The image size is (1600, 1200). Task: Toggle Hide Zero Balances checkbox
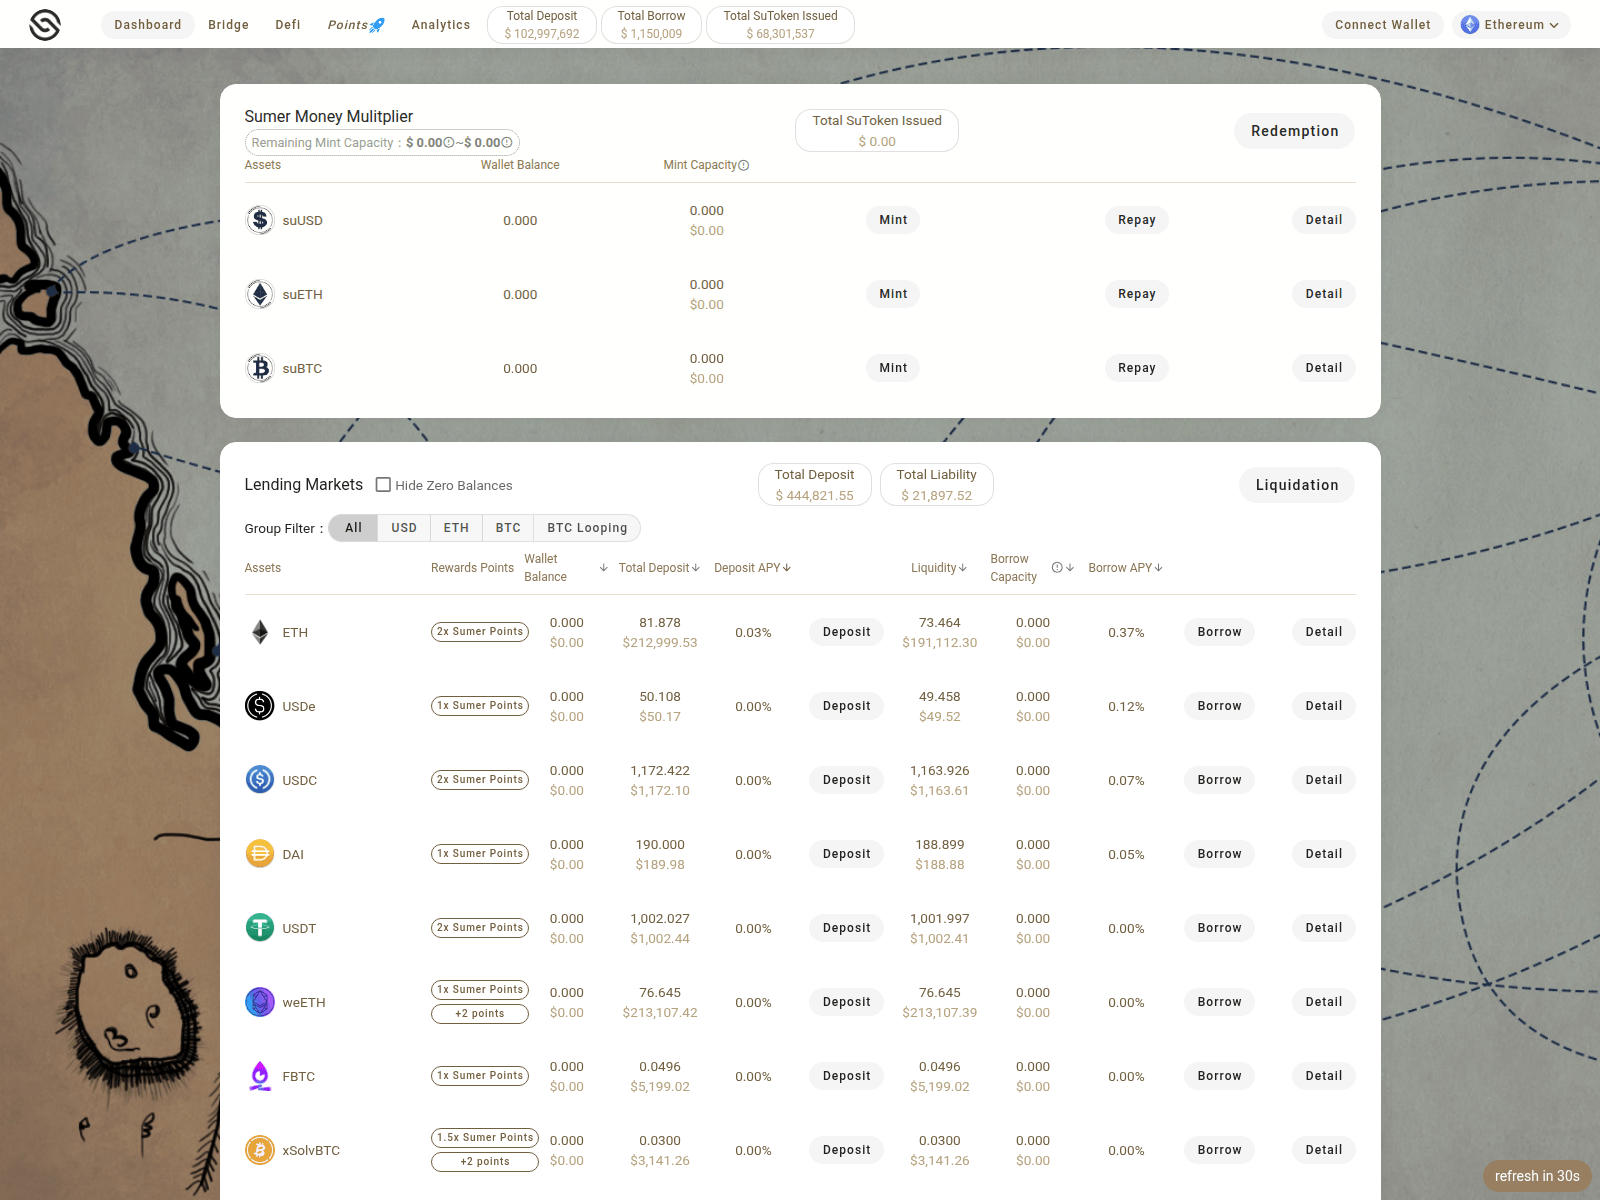(x=383, y=485)
